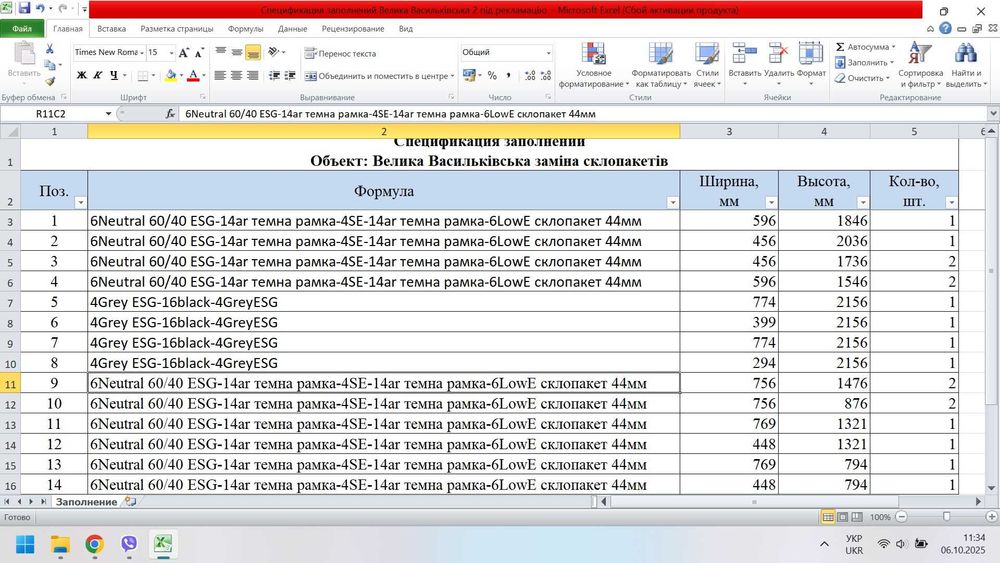Viewport: 1000px width, 563px height.
Task: Apply the yellow fill color bucket
Action: click(x=170, y=75)
